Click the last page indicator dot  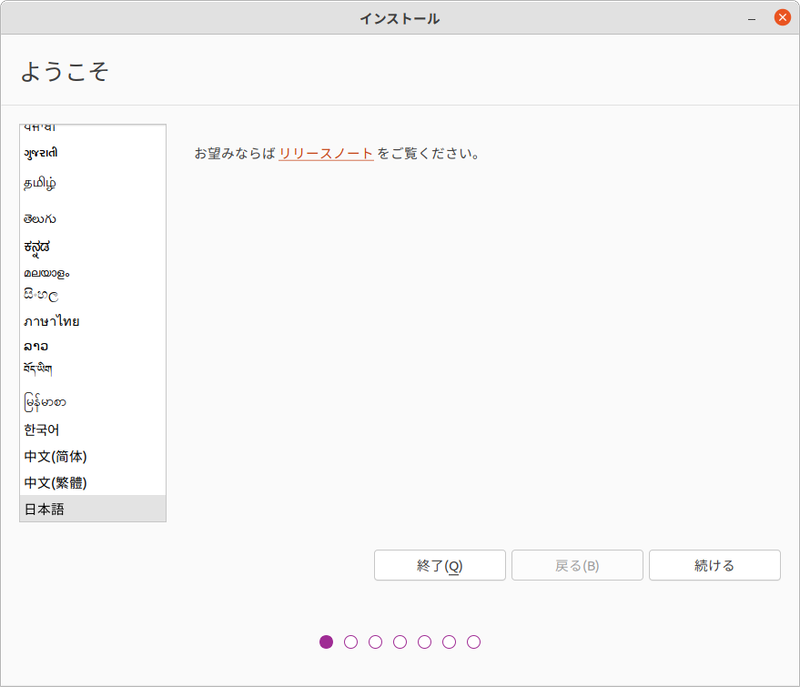pyautogui.click(x=474, y=642)
